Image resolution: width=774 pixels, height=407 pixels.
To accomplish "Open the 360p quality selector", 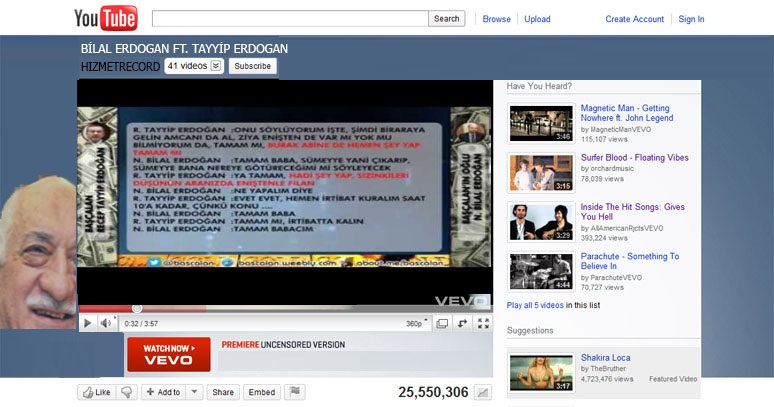I will [417, 324].
